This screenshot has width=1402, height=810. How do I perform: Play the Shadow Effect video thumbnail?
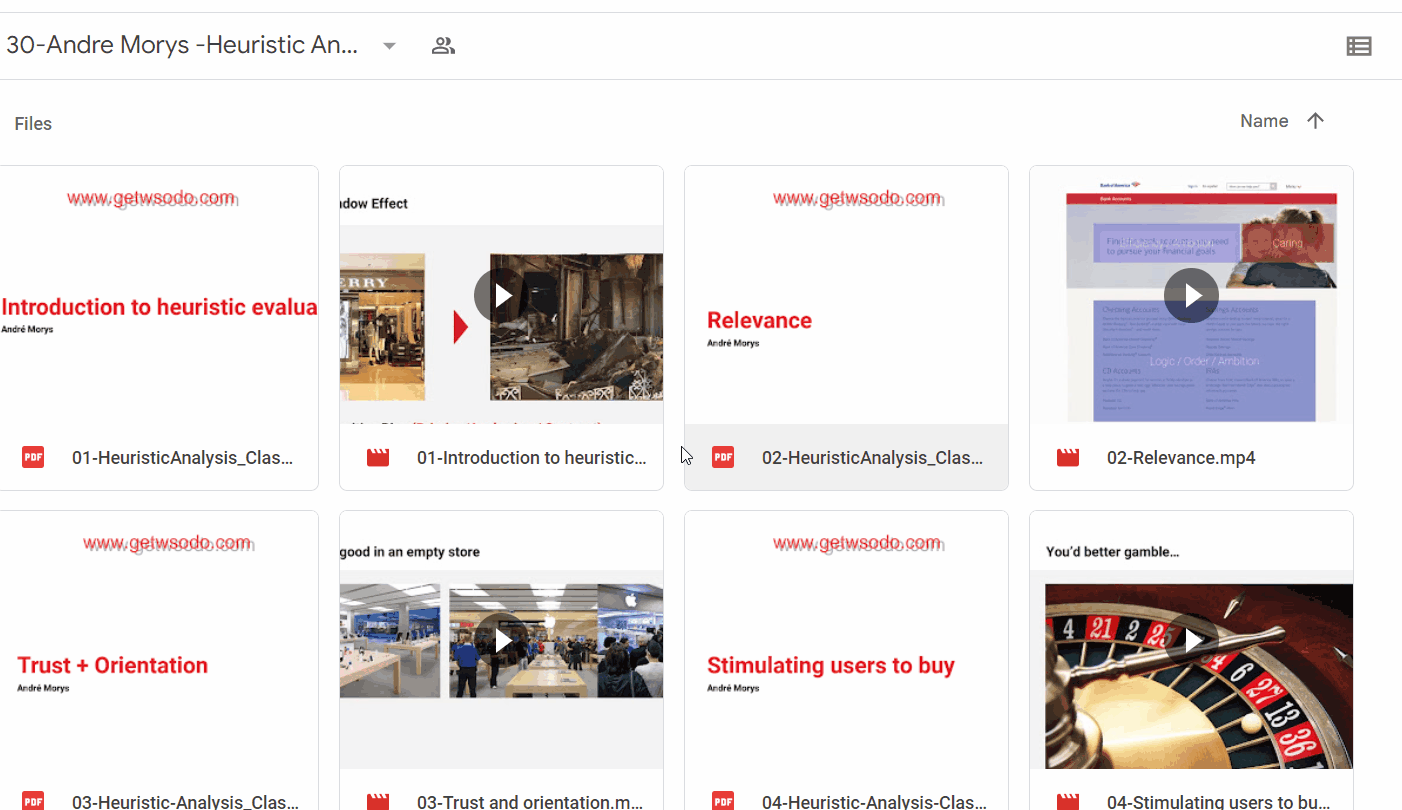tap(501, 295)
